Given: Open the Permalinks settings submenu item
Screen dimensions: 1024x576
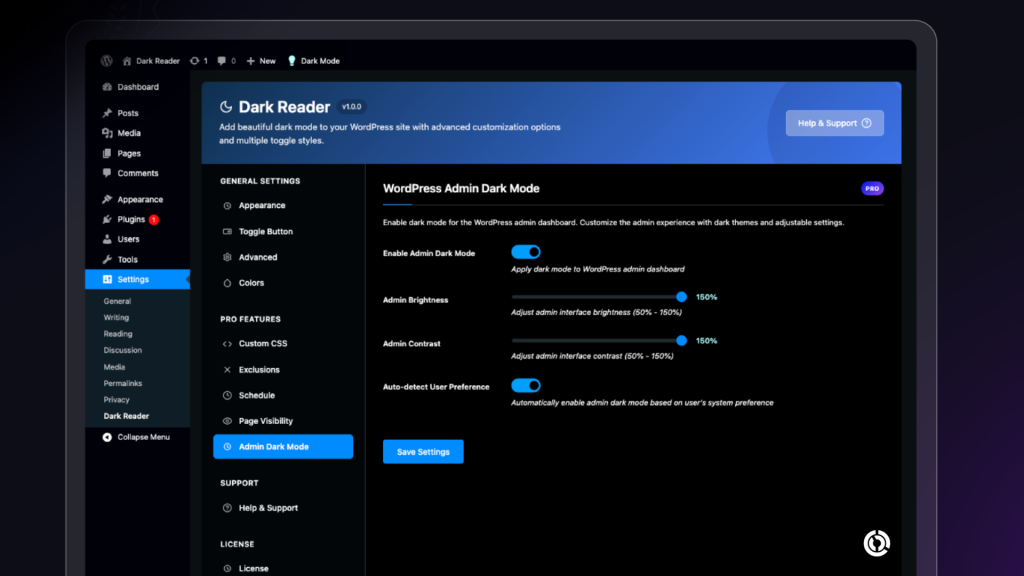Looking at the screenshot, I should [x=122, y=383].
